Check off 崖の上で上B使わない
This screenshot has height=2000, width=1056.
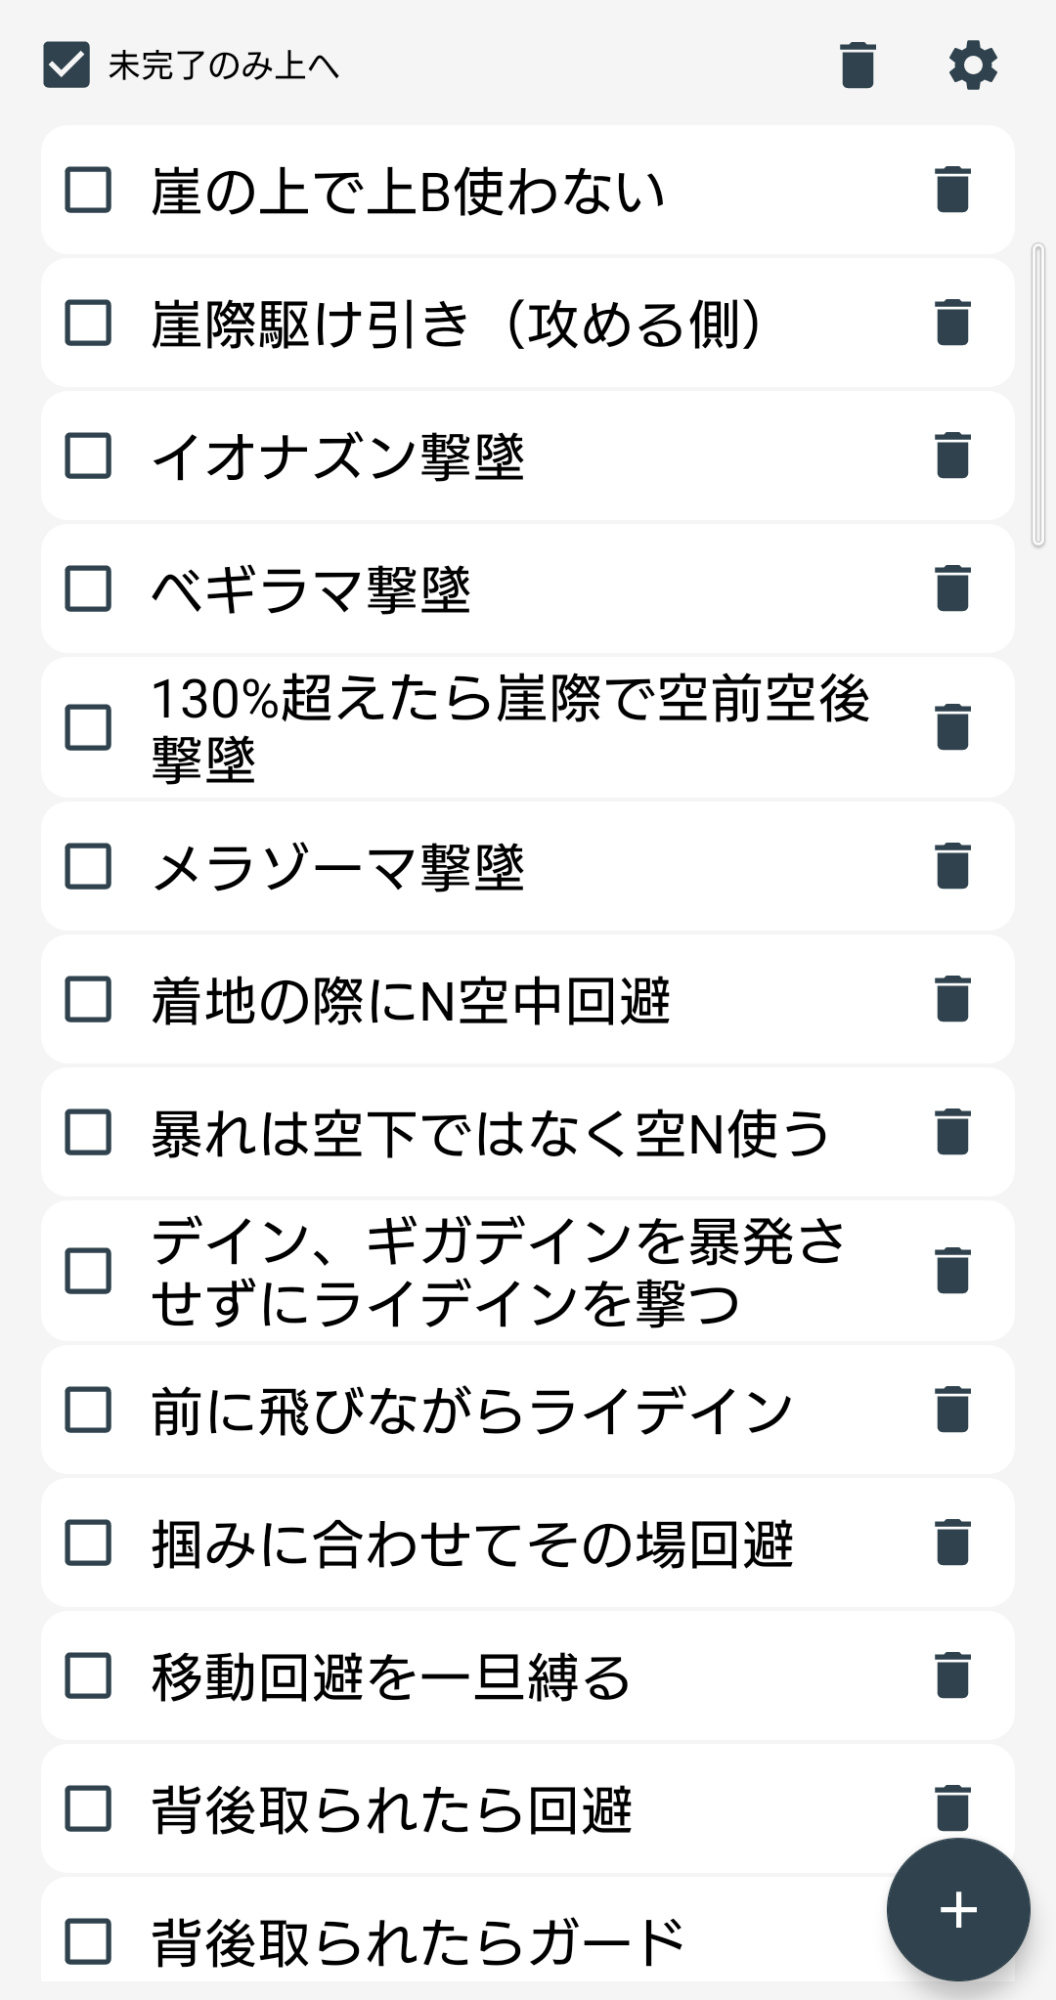pos(88,190)
